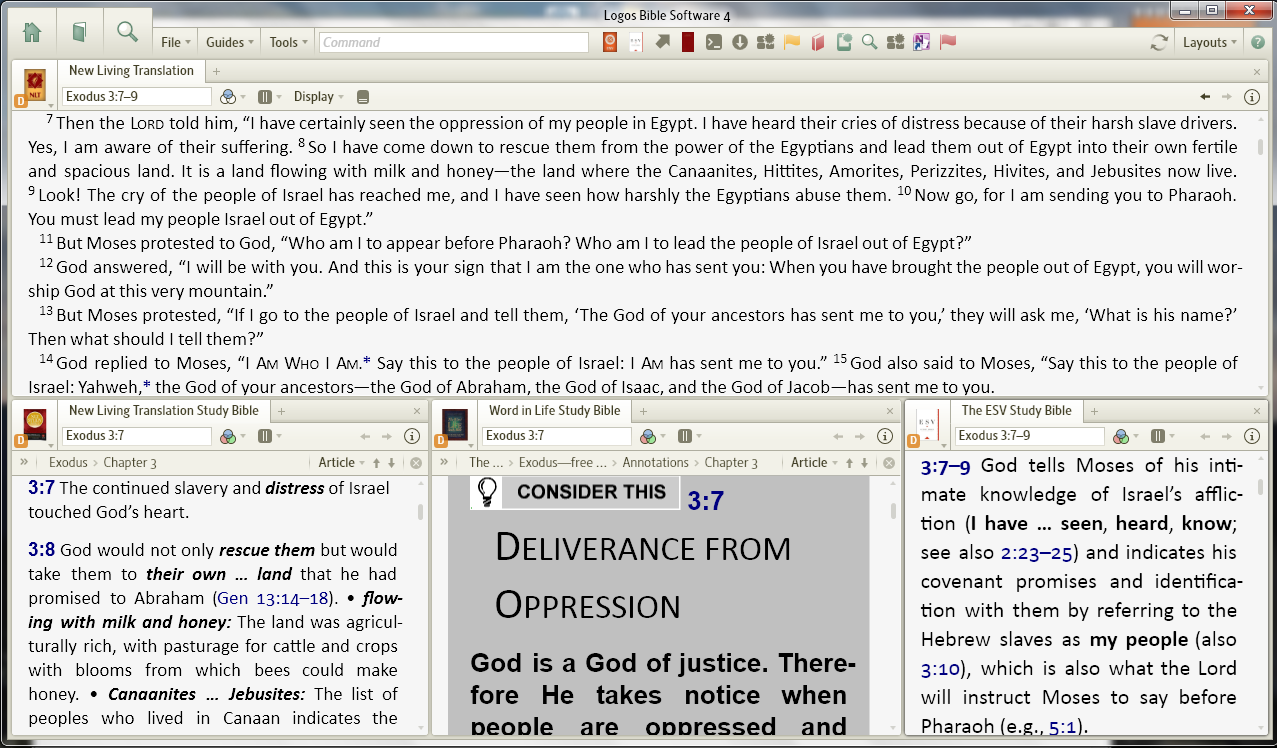The width and height of the screenshot is (1277, 748).
Task: Open info icon in Word in Life panel
Action: [885, 436]
